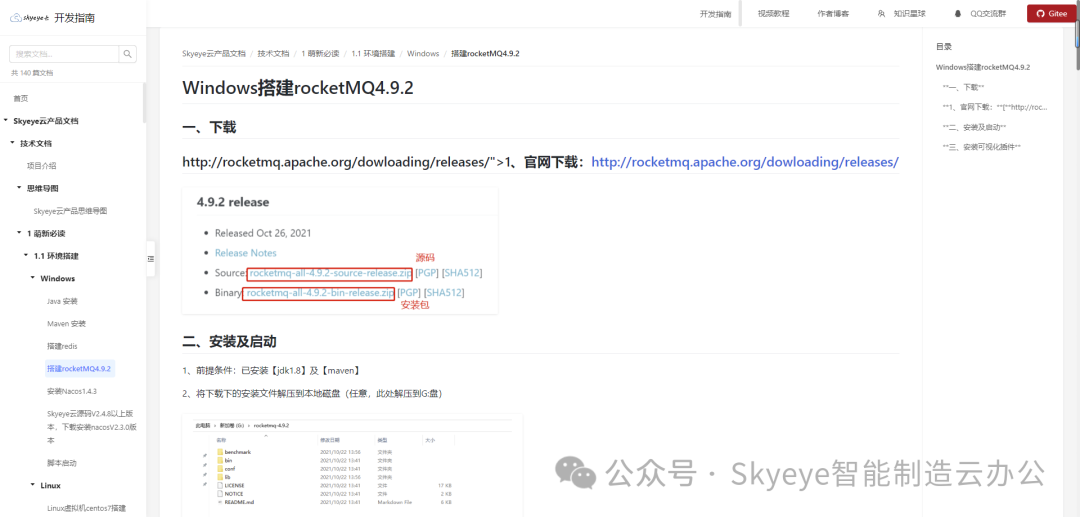Open 开发指南 in top navigation
1080x517 pixels.
(x=716, y=14)
